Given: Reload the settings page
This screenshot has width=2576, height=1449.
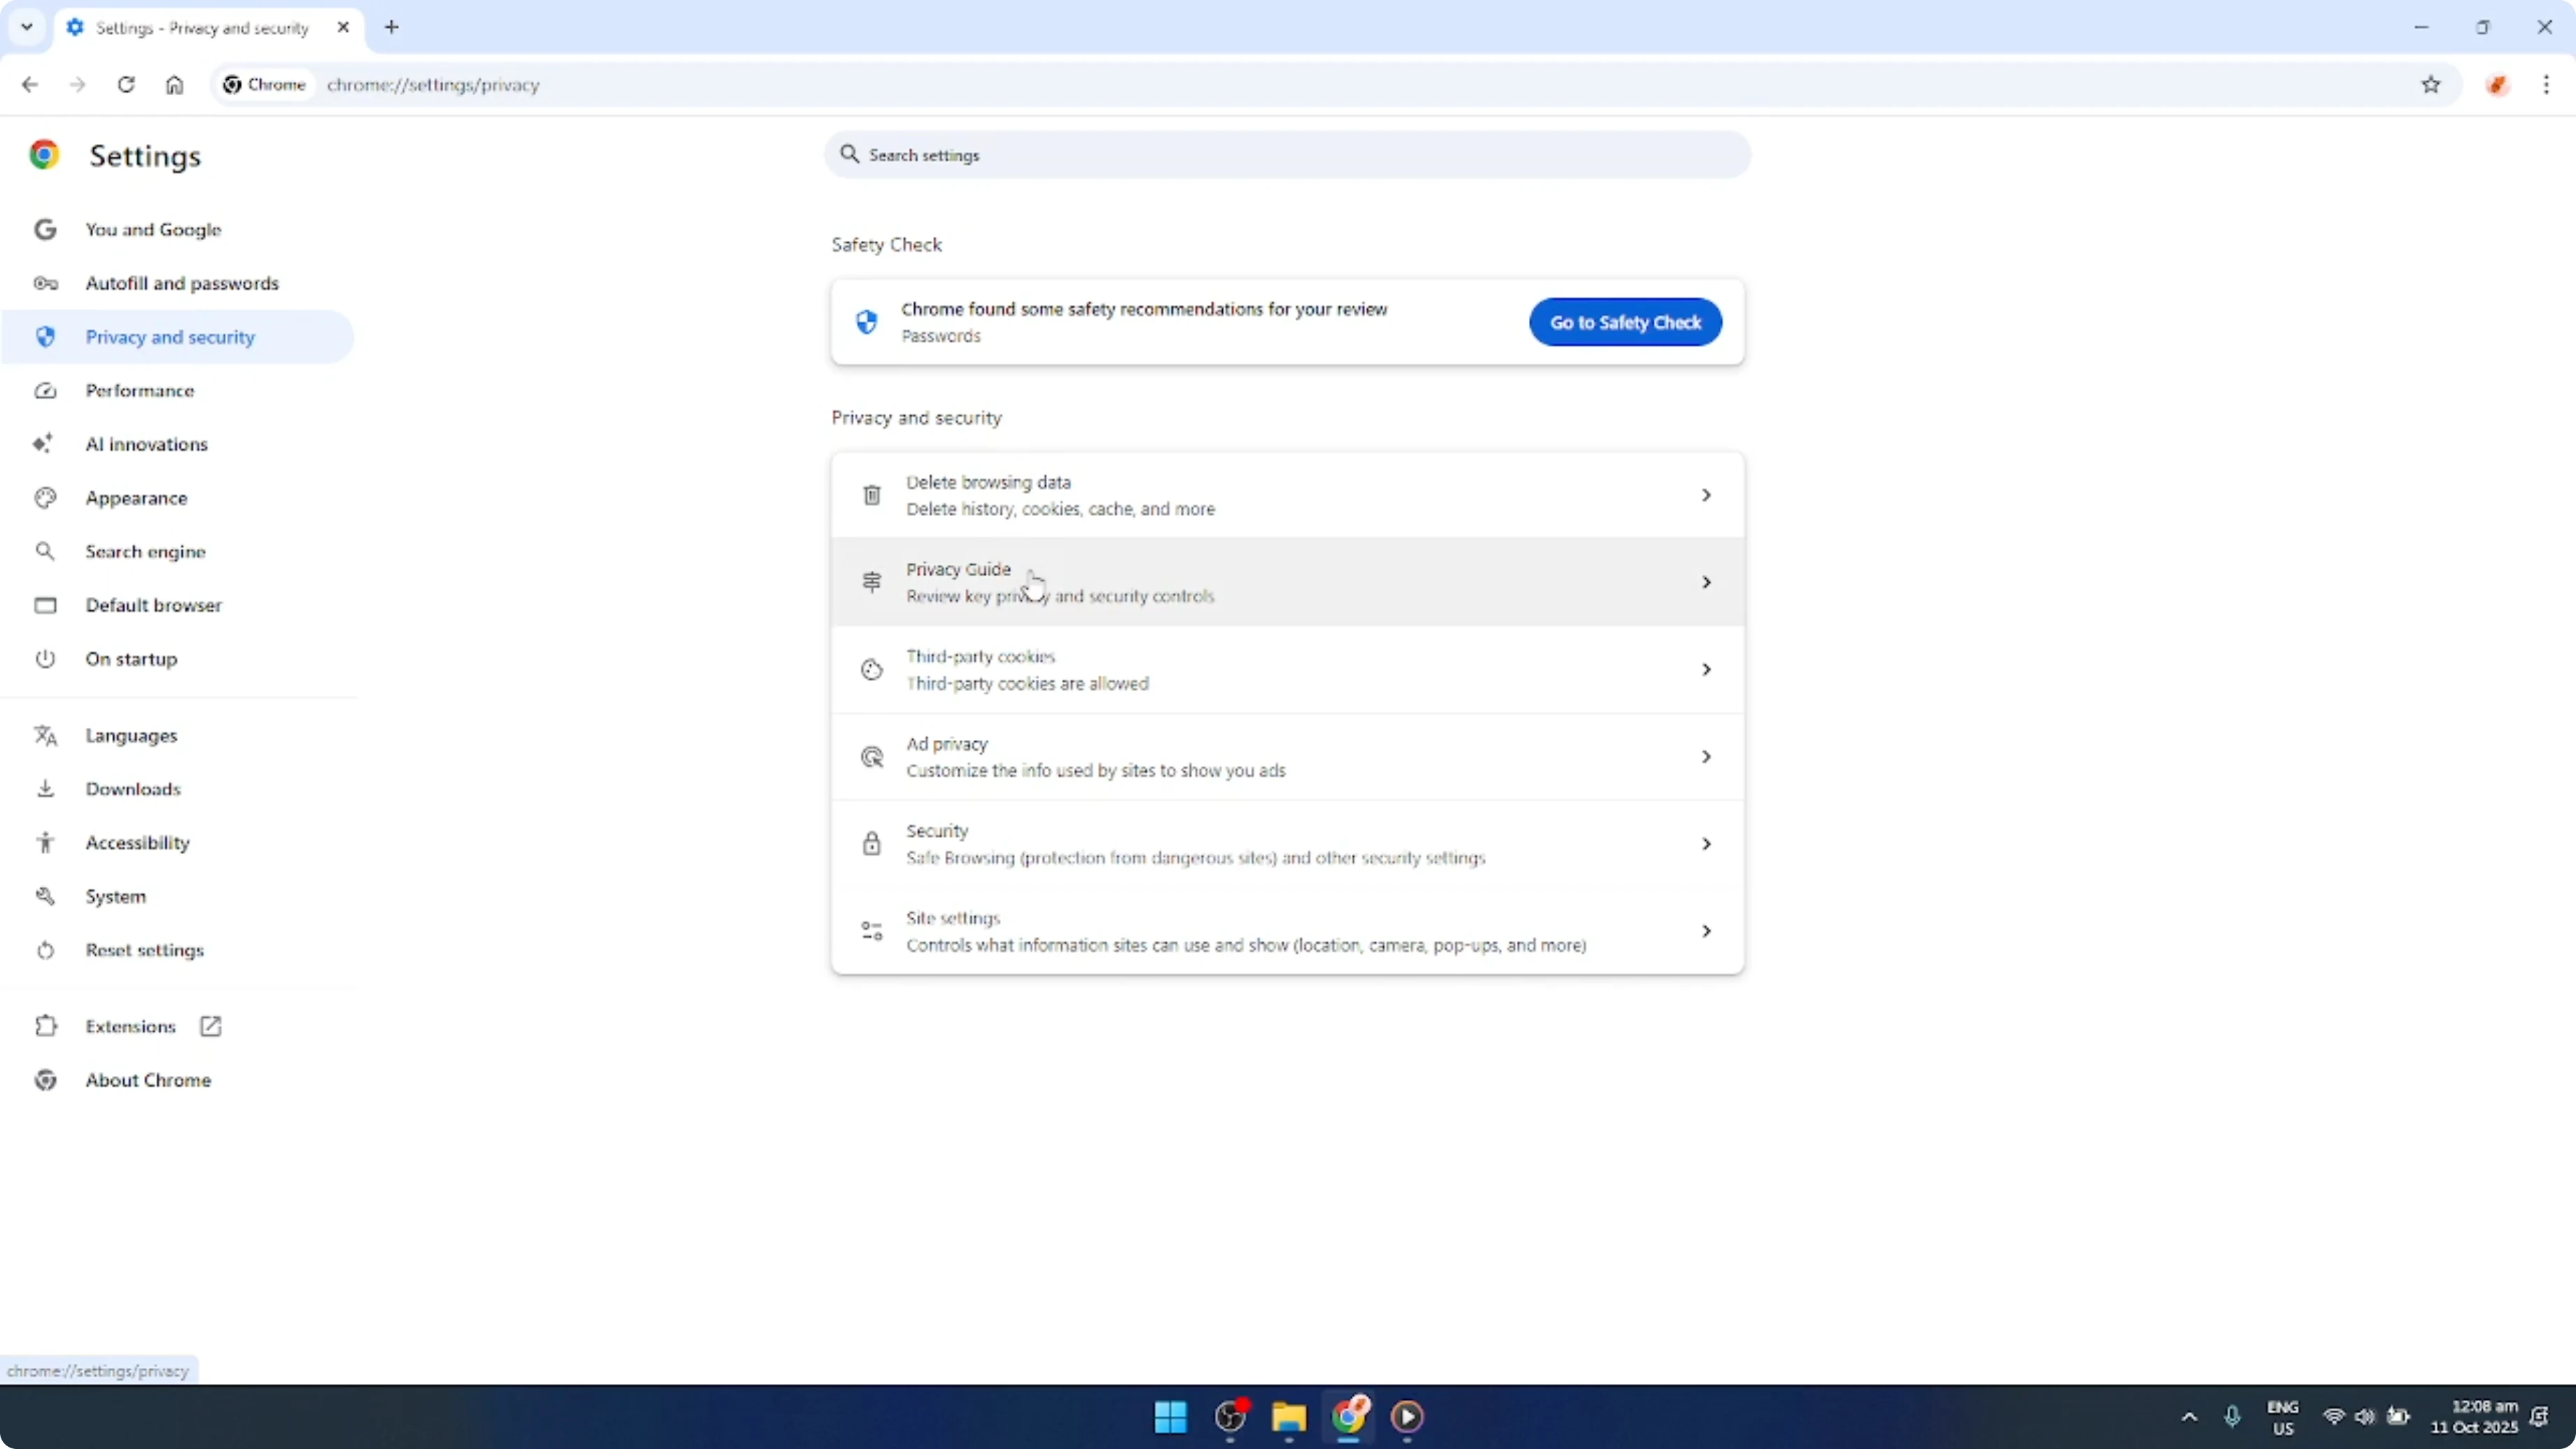Looking at the screenshot, I should click(x=126, y=85).
